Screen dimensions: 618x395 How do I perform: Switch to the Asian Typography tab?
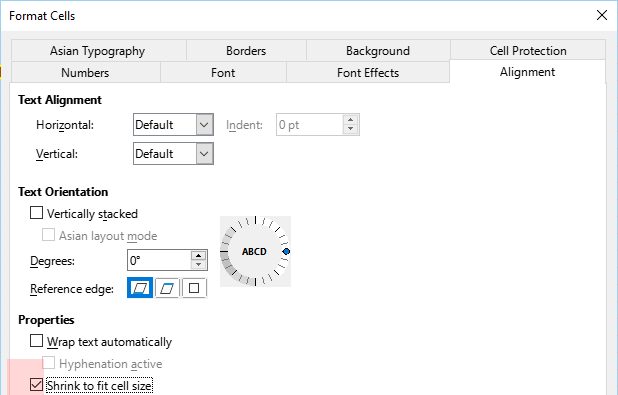(98, 51)
